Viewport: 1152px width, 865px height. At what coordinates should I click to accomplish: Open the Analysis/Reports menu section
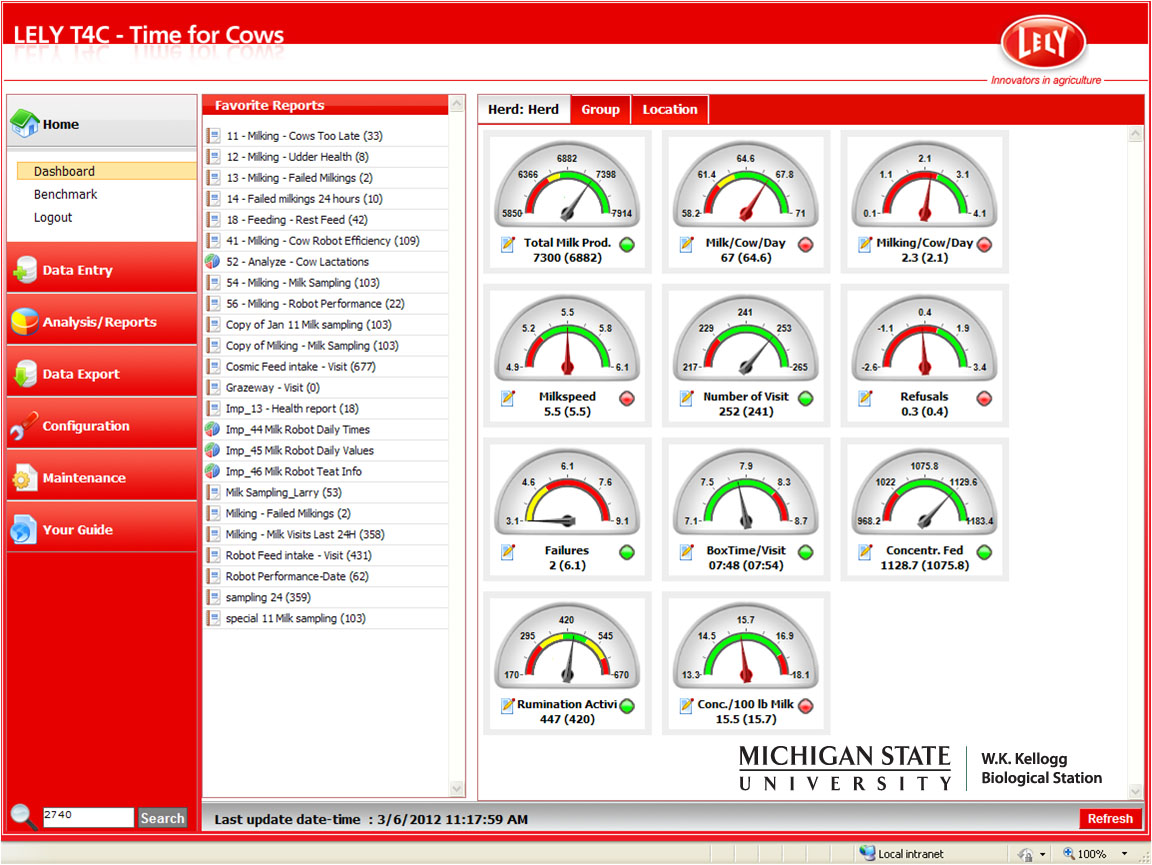102,322
